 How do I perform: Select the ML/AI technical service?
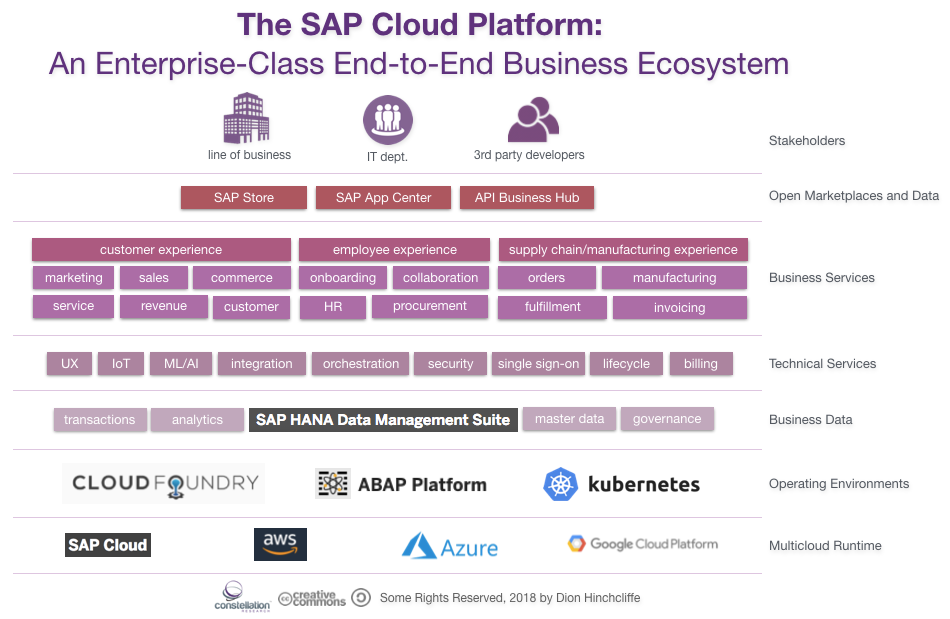coord(181,363)
